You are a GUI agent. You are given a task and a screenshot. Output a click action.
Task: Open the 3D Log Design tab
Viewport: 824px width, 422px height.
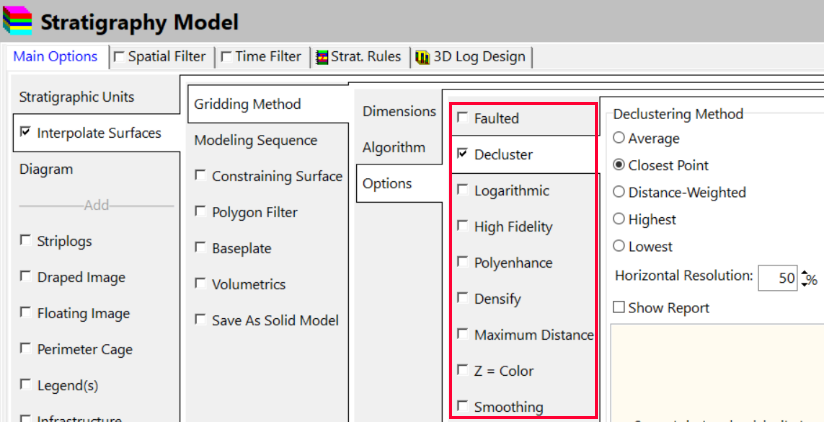pyautogui.click(x=469, y=57)
